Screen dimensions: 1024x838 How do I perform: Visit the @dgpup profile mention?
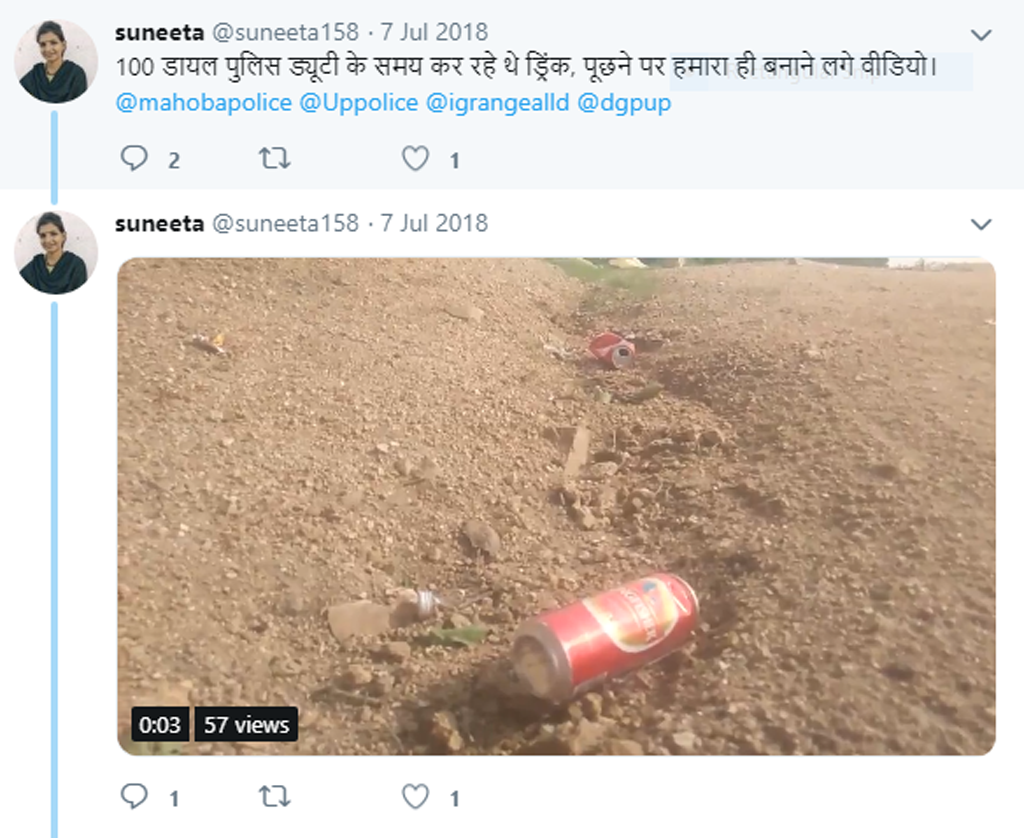click(624, 103)
